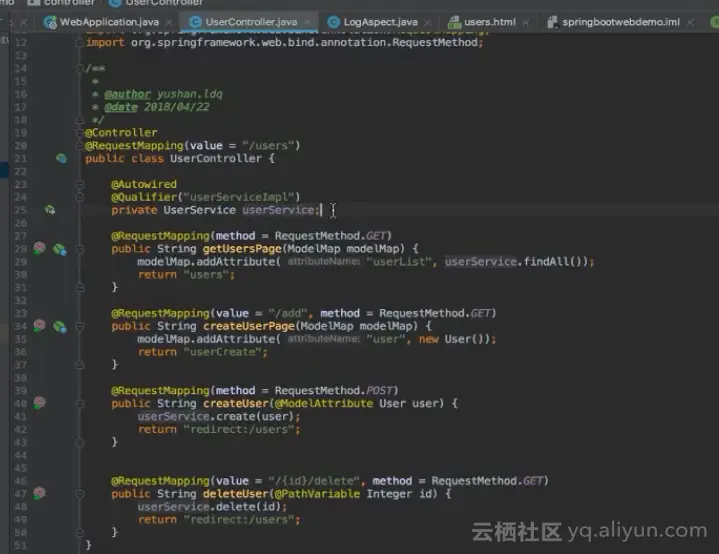Viewport: 719px width, 554px height.
Task: Click the "/add" mapping value string
Action: [x=288, y=313]
